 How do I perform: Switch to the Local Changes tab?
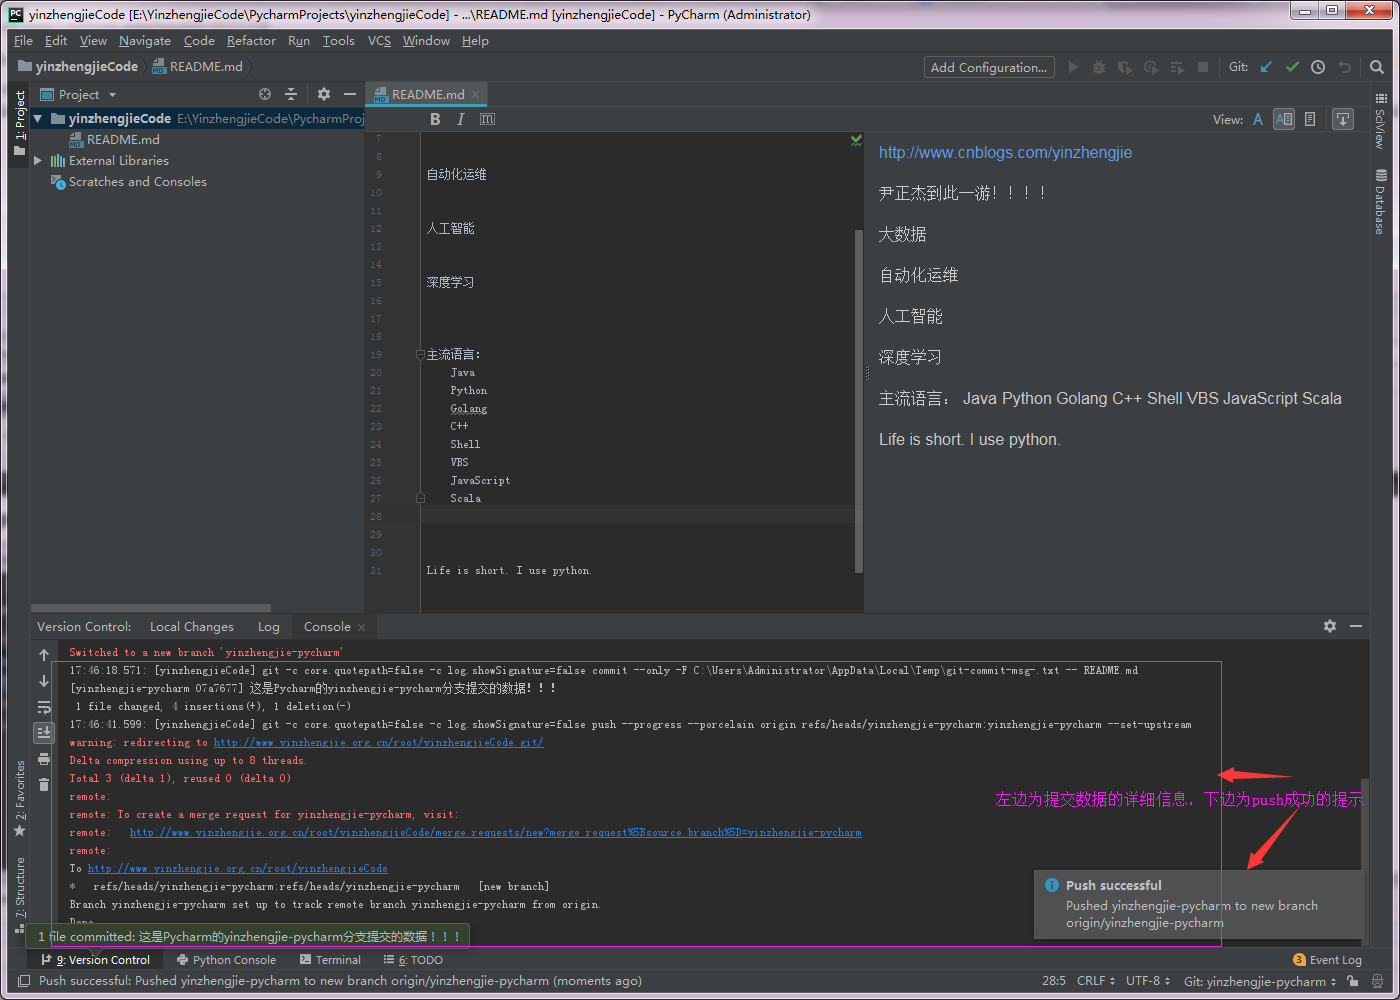(191, 627)
